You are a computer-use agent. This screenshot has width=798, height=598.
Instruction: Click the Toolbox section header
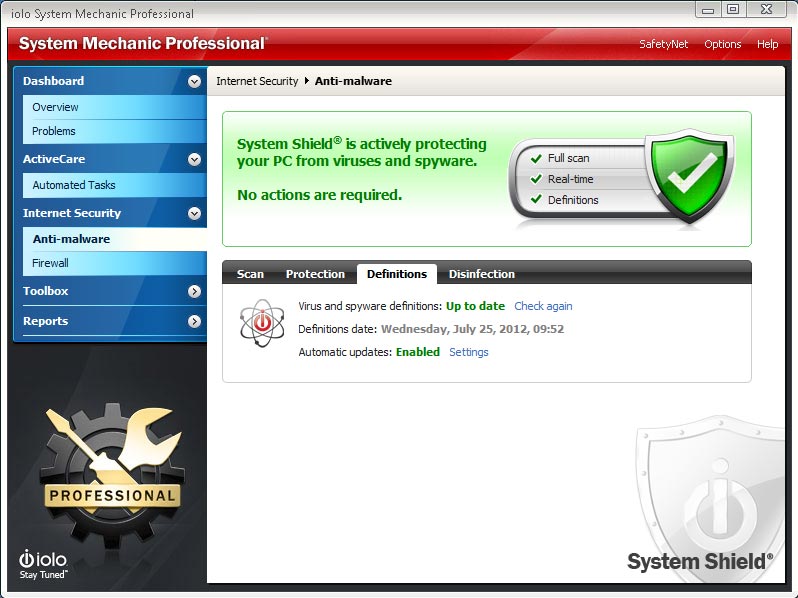[45, 291]
